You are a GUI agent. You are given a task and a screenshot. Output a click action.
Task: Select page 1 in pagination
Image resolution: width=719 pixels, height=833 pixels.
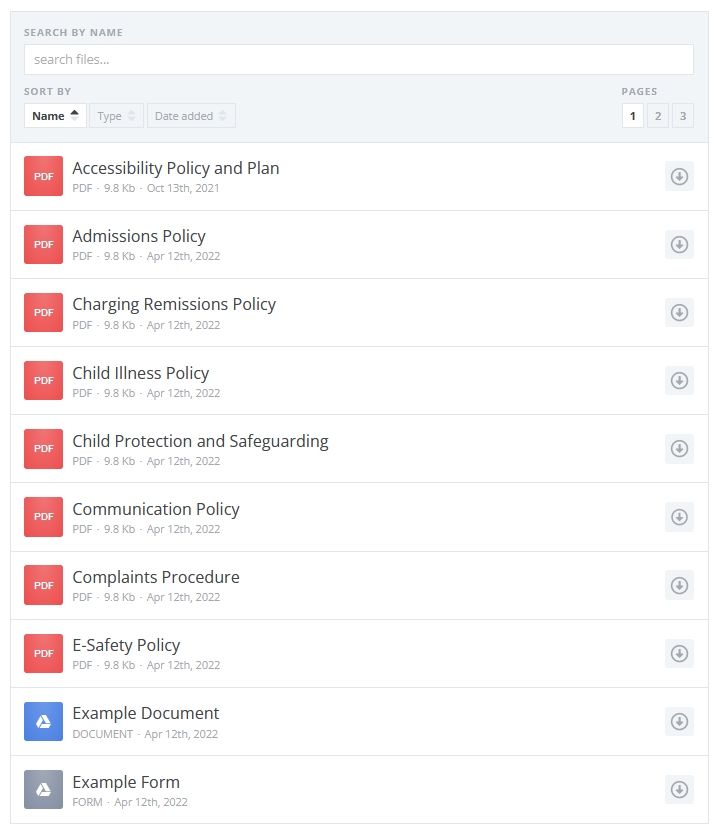tap(632, 116)
